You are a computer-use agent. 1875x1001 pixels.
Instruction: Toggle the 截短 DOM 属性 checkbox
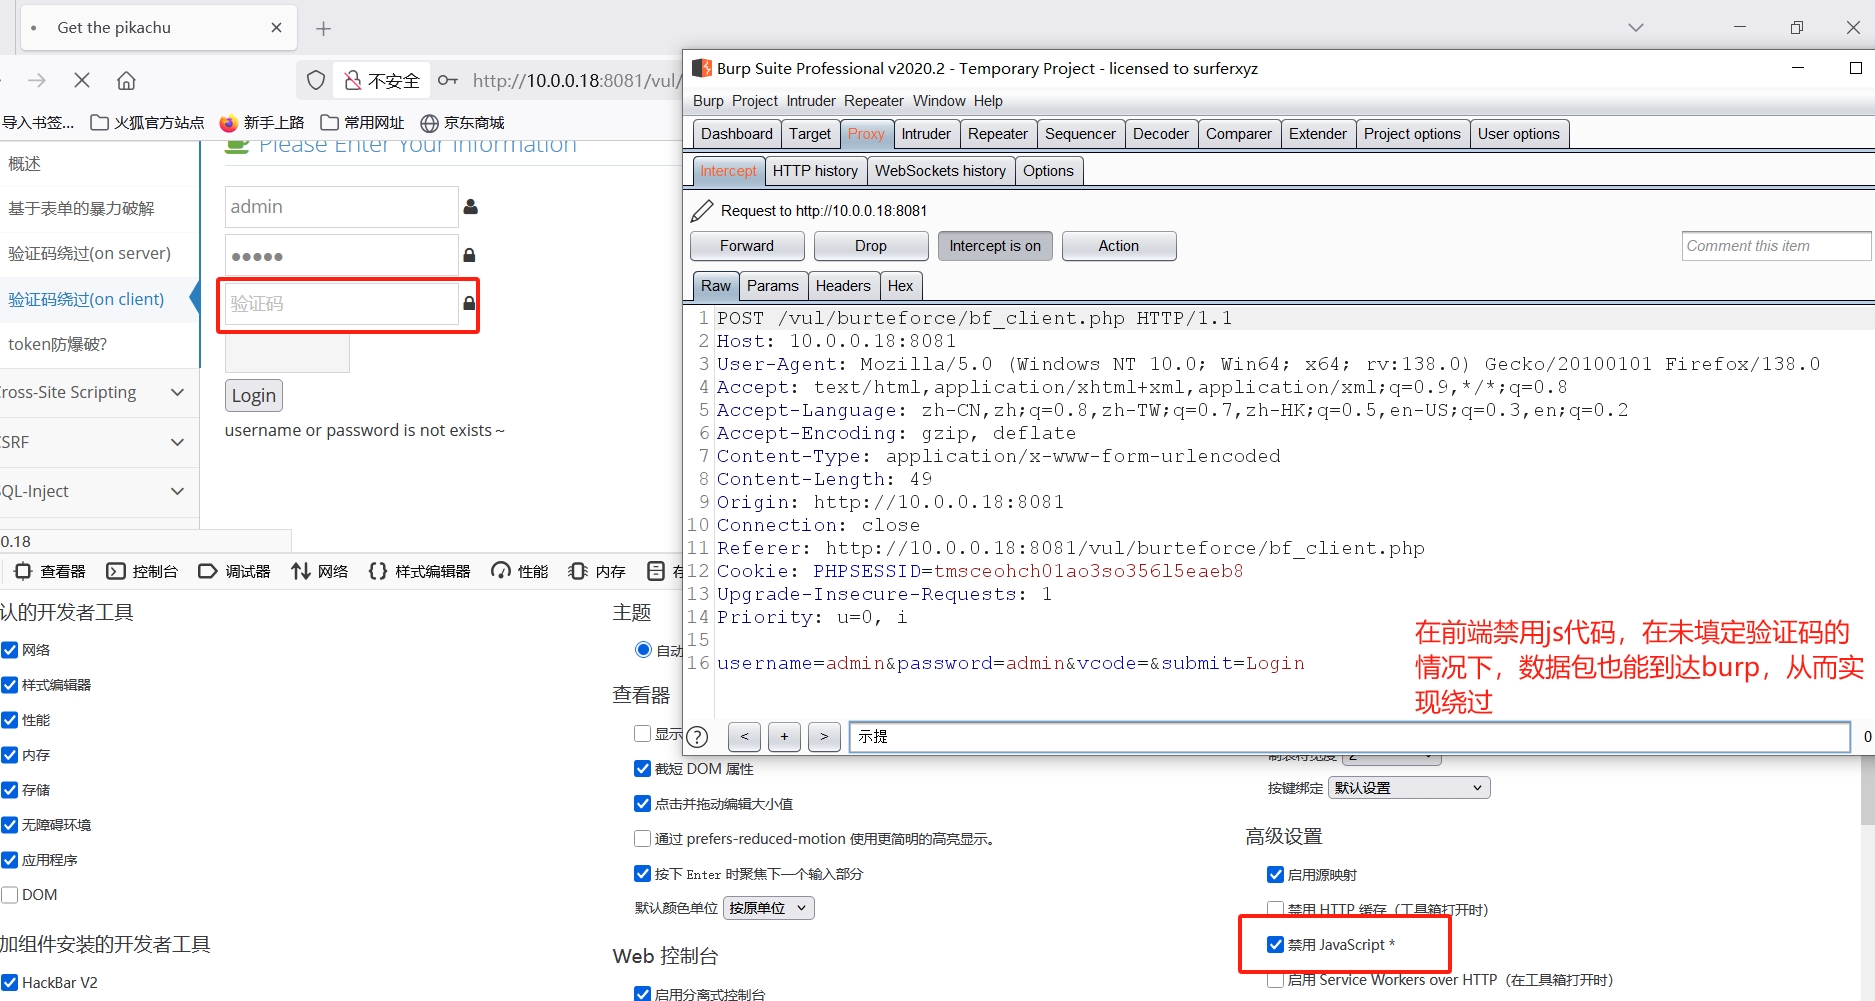tap(643, 769)
